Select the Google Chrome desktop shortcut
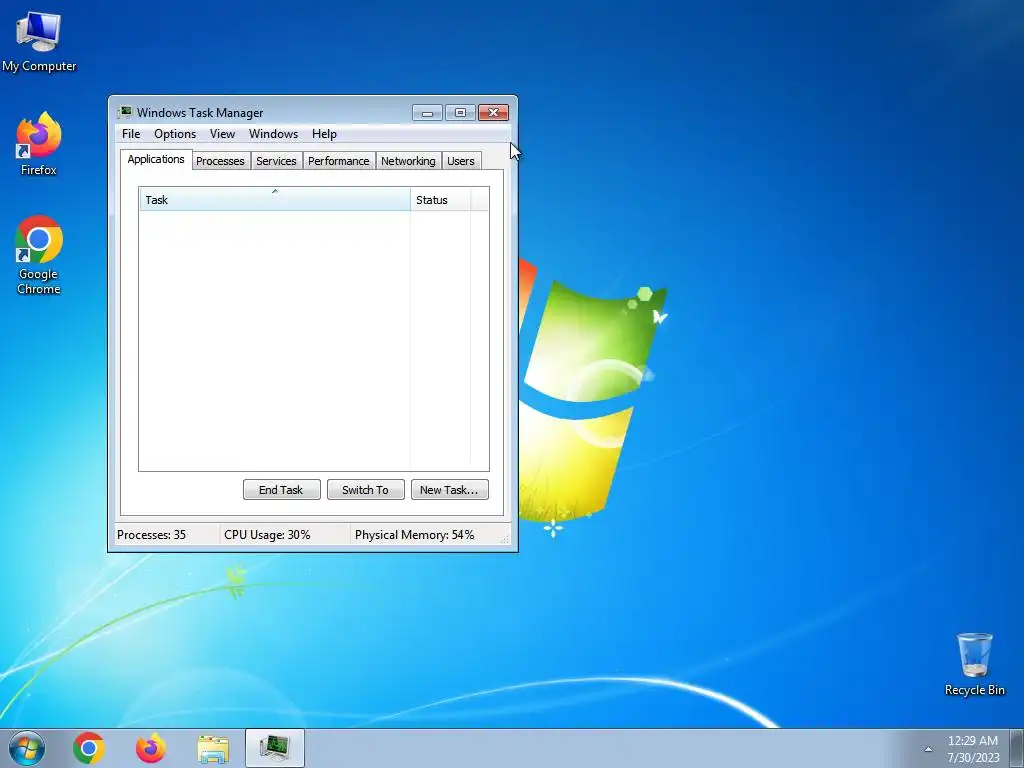This screenshot has width=1024, height=768. point(39,255)
